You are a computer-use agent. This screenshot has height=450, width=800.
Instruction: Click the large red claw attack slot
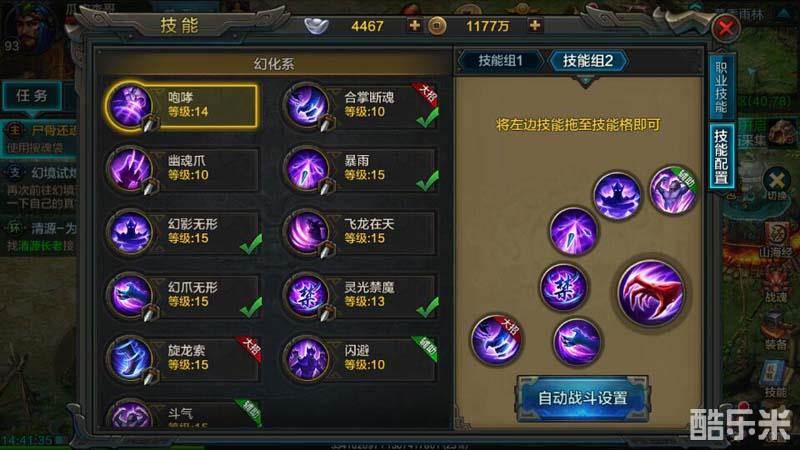point(651,292)
